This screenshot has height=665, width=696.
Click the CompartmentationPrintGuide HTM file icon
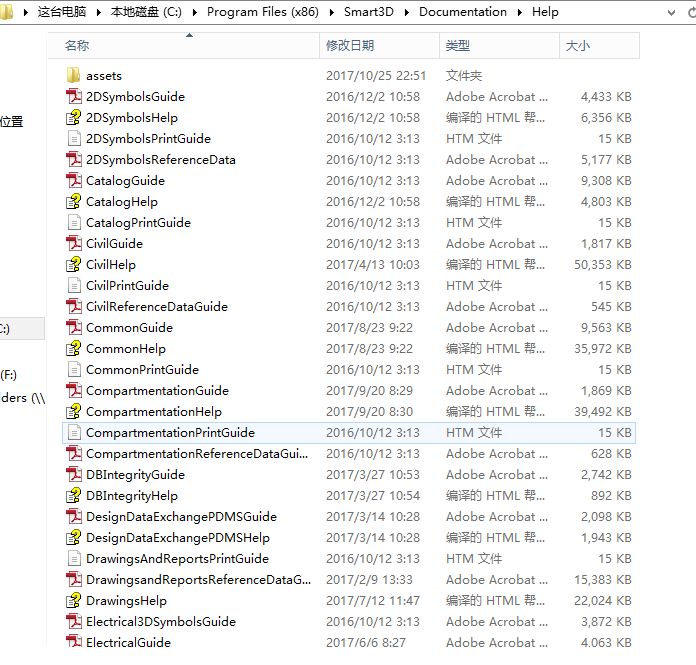point(74,432)
